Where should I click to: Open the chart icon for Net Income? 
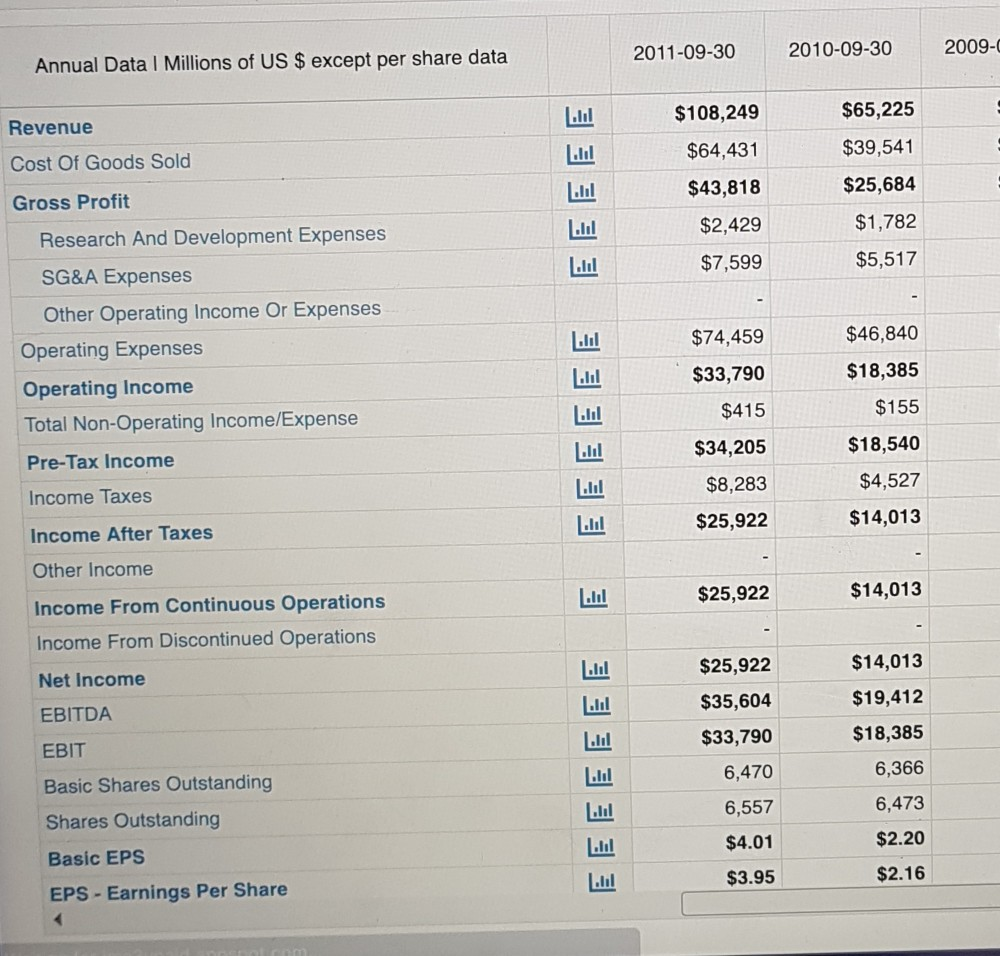[596, 670]
